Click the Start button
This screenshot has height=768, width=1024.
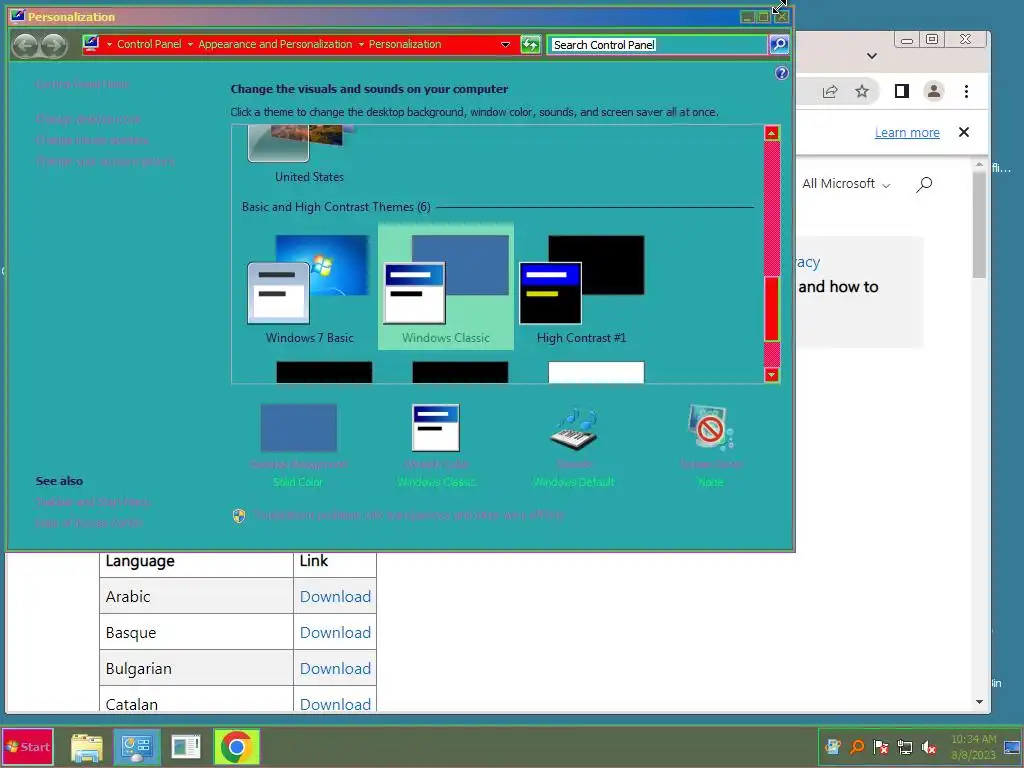point(27,747)
